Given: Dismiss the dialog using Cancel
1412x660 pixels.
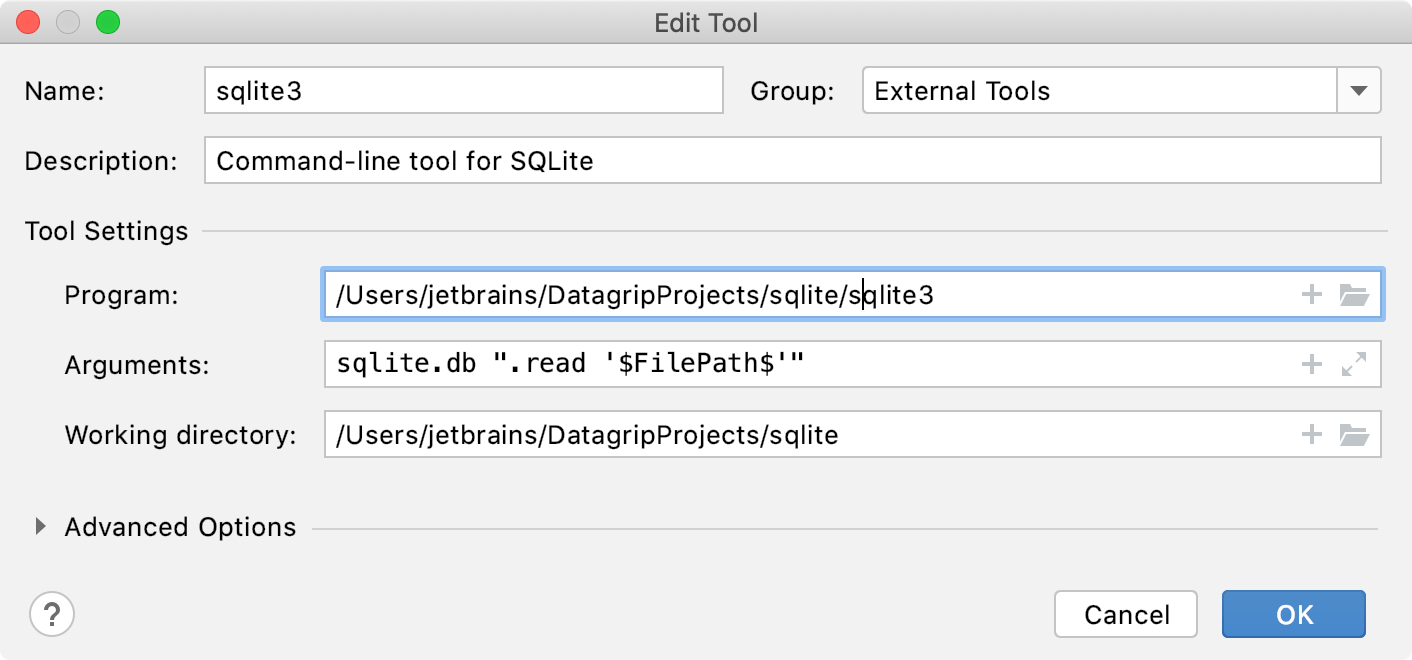Looking at the screenshot, I should click(x=1126, y=614).
